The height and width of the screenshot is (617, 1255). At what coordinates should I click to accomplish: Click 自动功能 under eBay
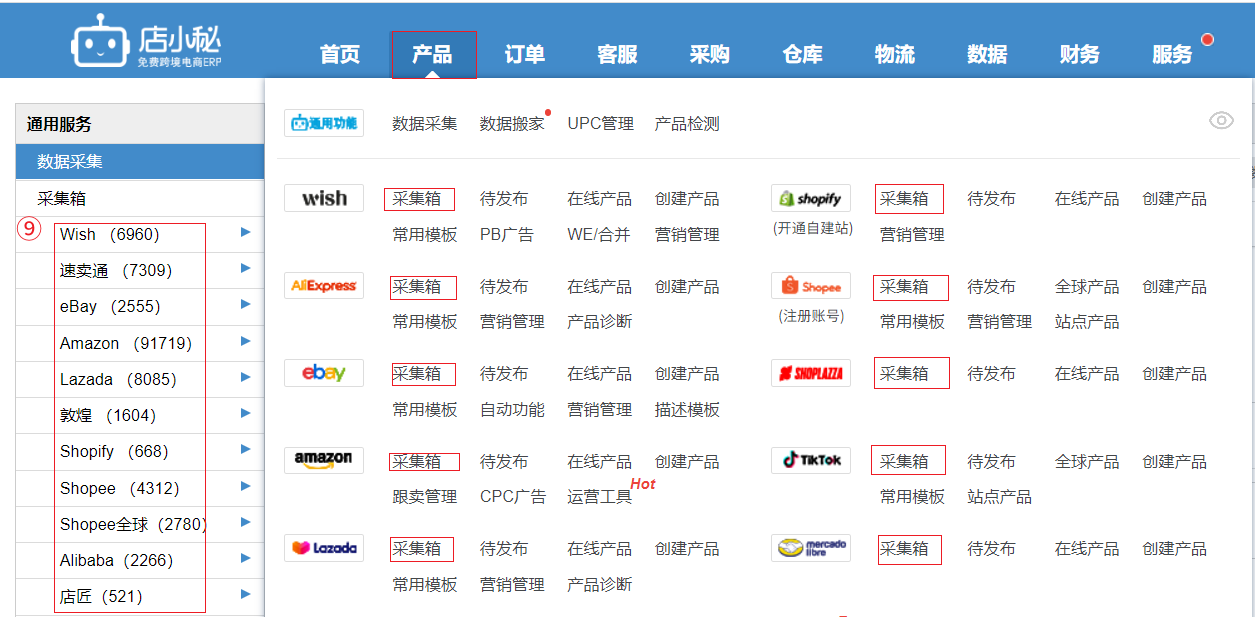coord(512,410)
